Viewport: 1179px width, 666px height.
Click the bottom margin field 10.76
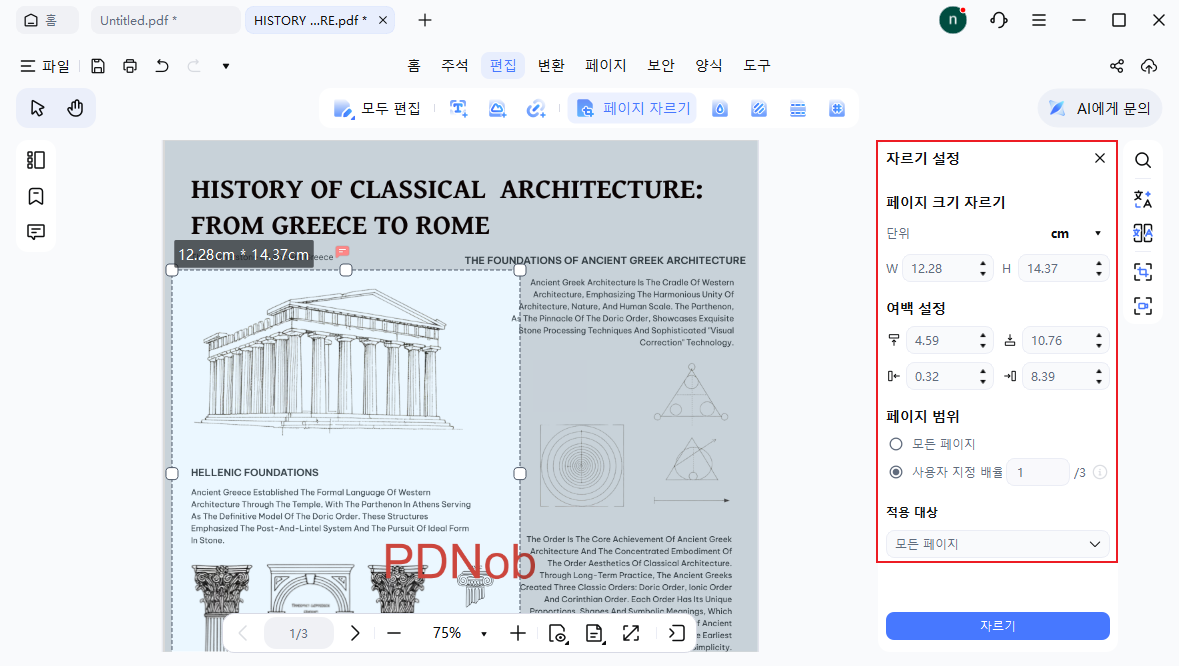coord(1065,341)
